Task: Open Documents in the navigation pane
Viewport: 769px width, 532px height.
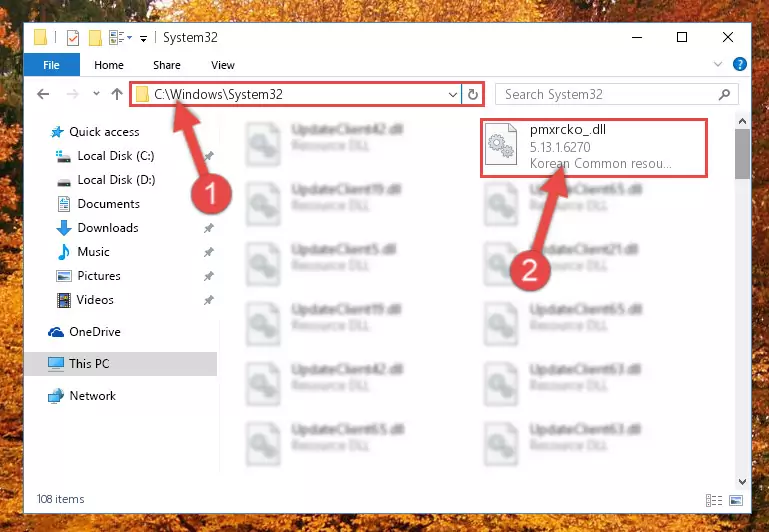Action: click(108, 204)
